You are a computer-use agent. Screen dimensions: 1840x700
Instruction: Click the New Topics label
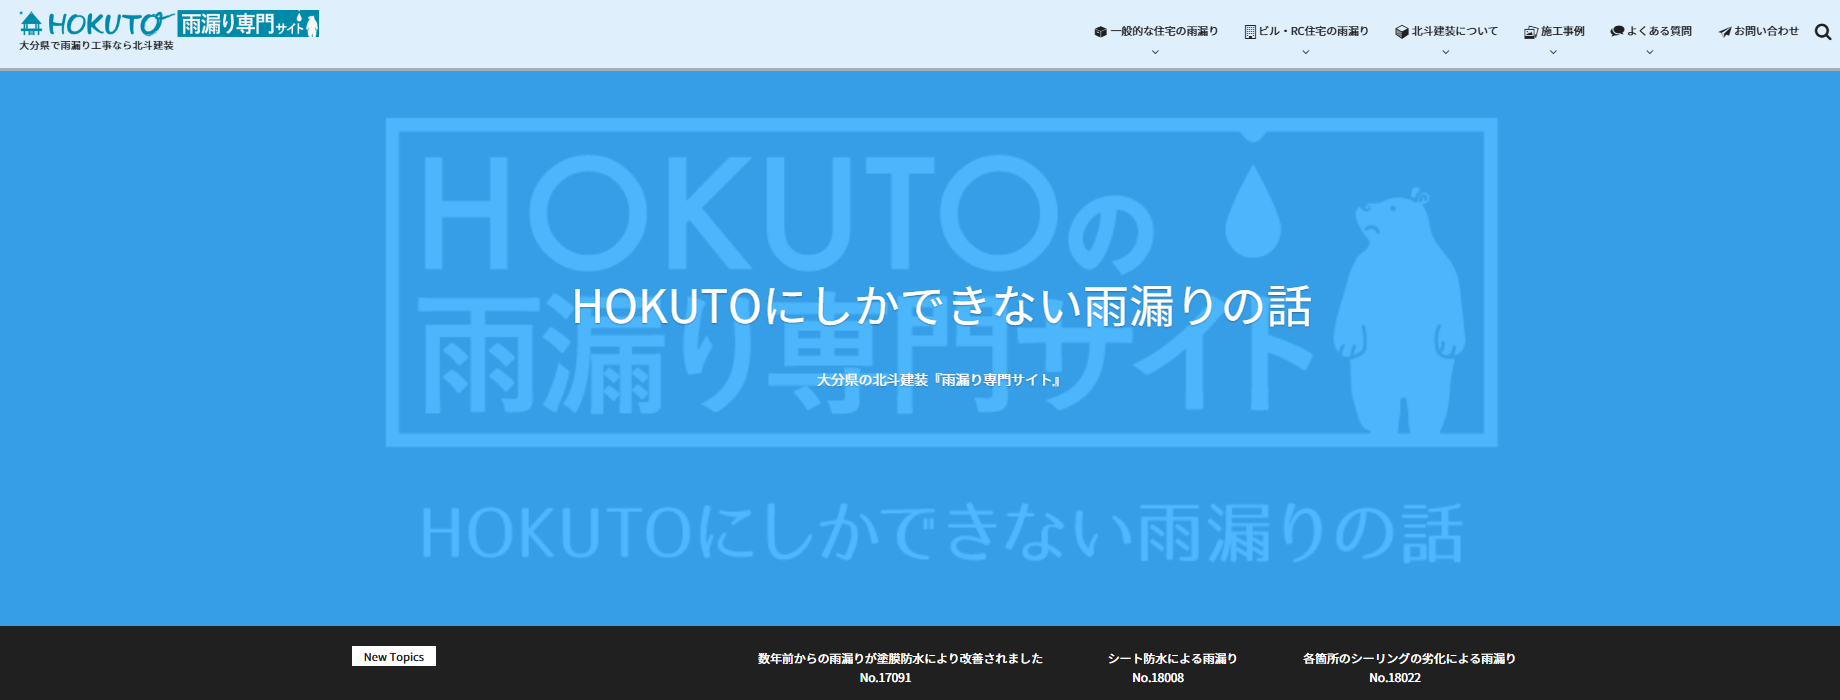394,657
